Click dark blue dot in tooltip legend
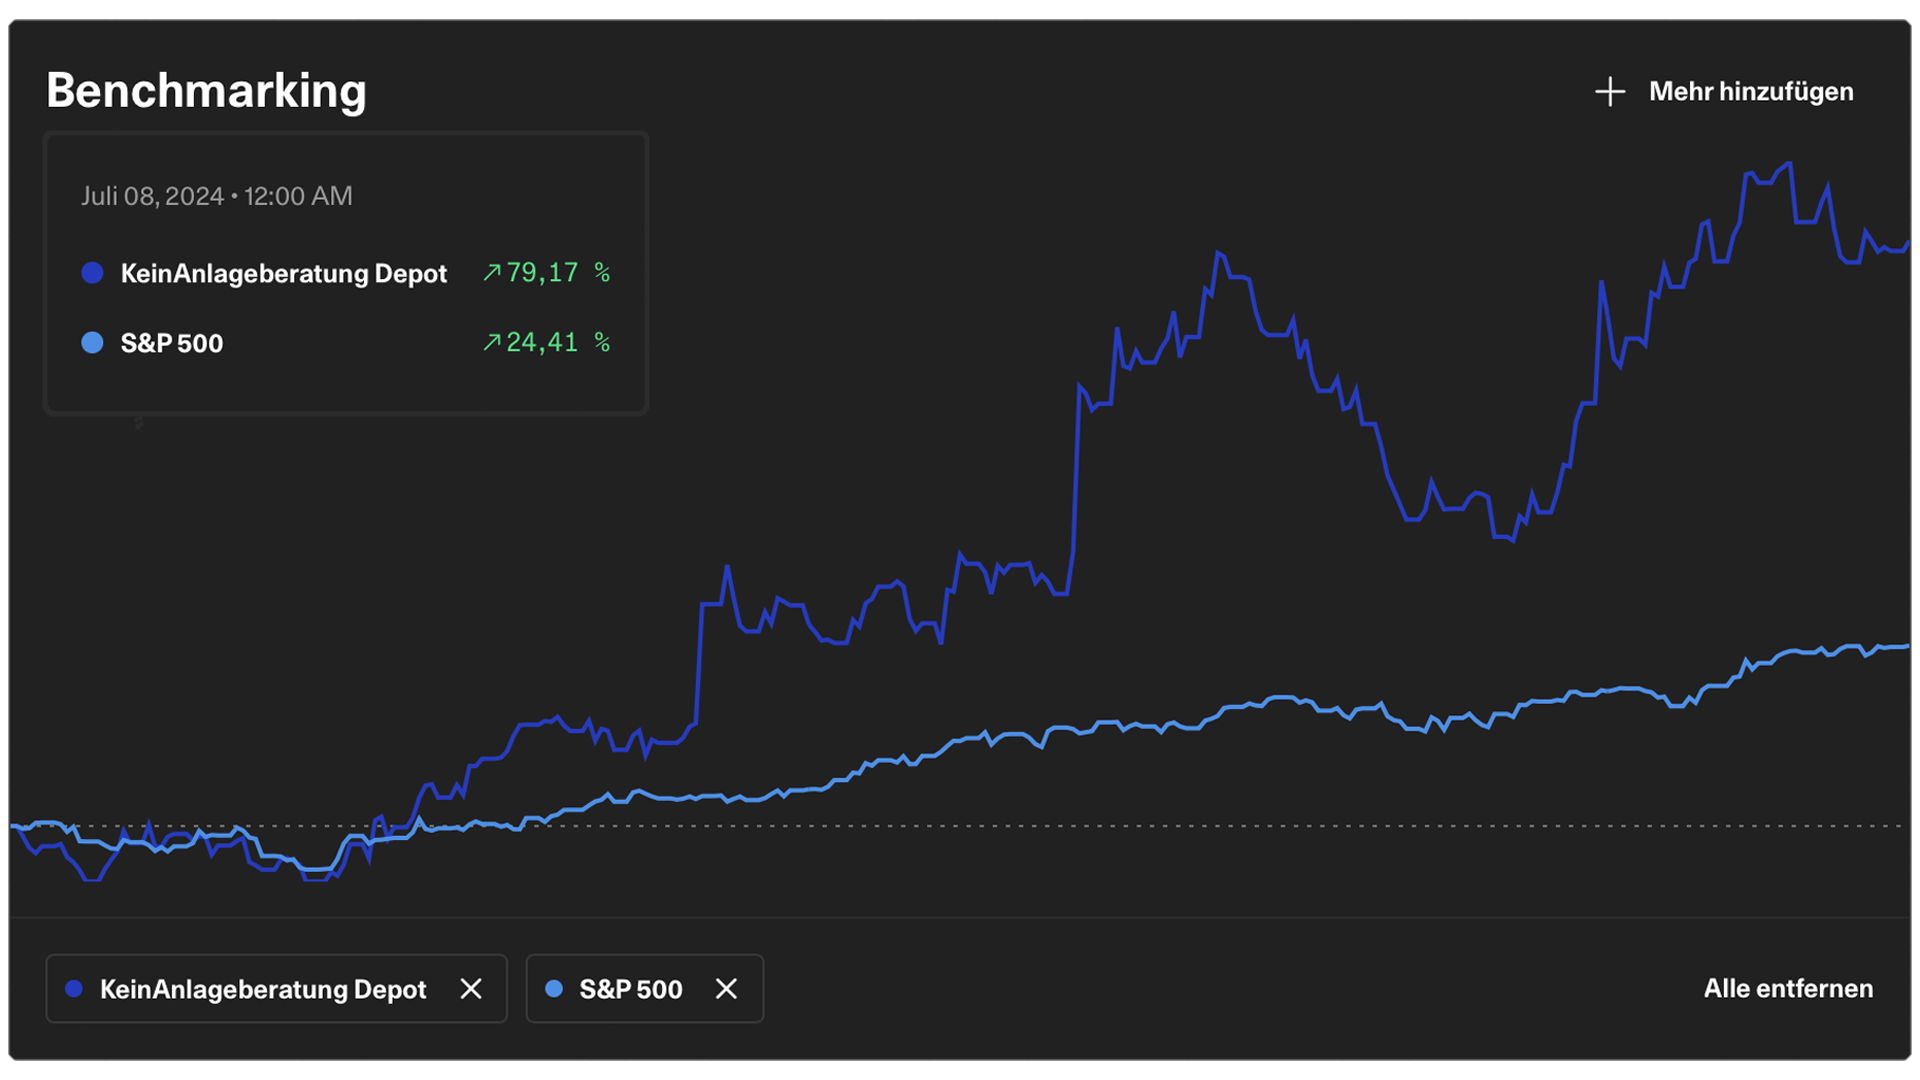The image size is (1920, 1080). click(x=92, y=273)
